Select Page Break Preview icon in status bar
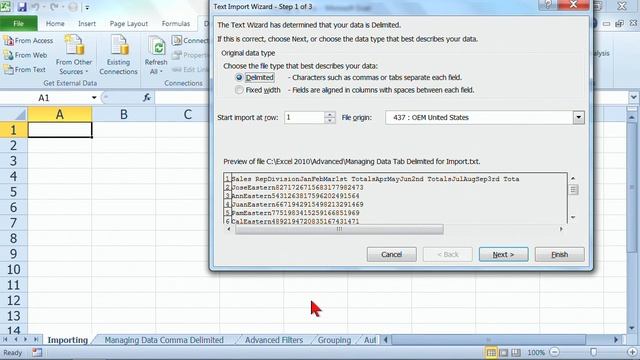640x360 pixels. (516, 353)
